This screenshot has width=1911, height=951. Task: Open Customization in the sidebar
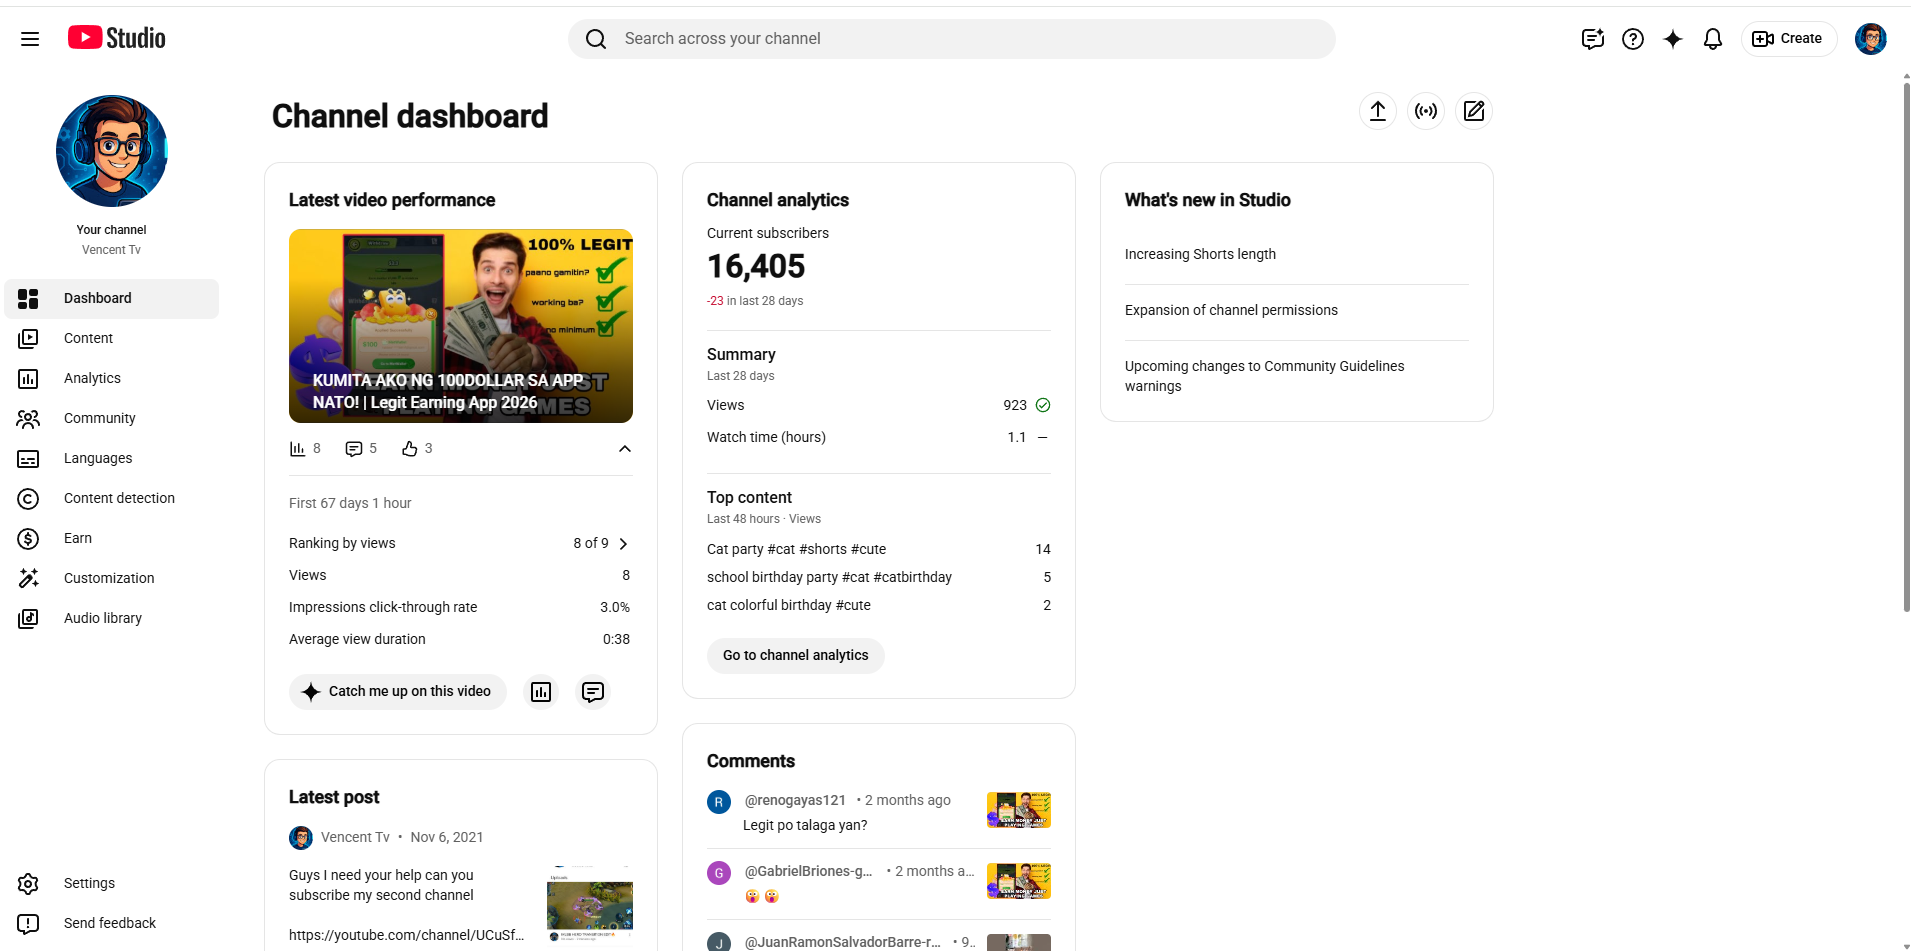click(112, 579)
